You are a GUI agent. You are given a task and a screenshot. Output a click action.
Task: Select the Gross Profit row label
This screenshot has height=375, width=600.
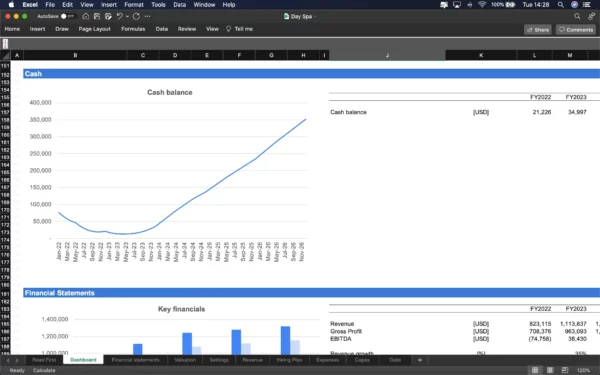[346, 331]
